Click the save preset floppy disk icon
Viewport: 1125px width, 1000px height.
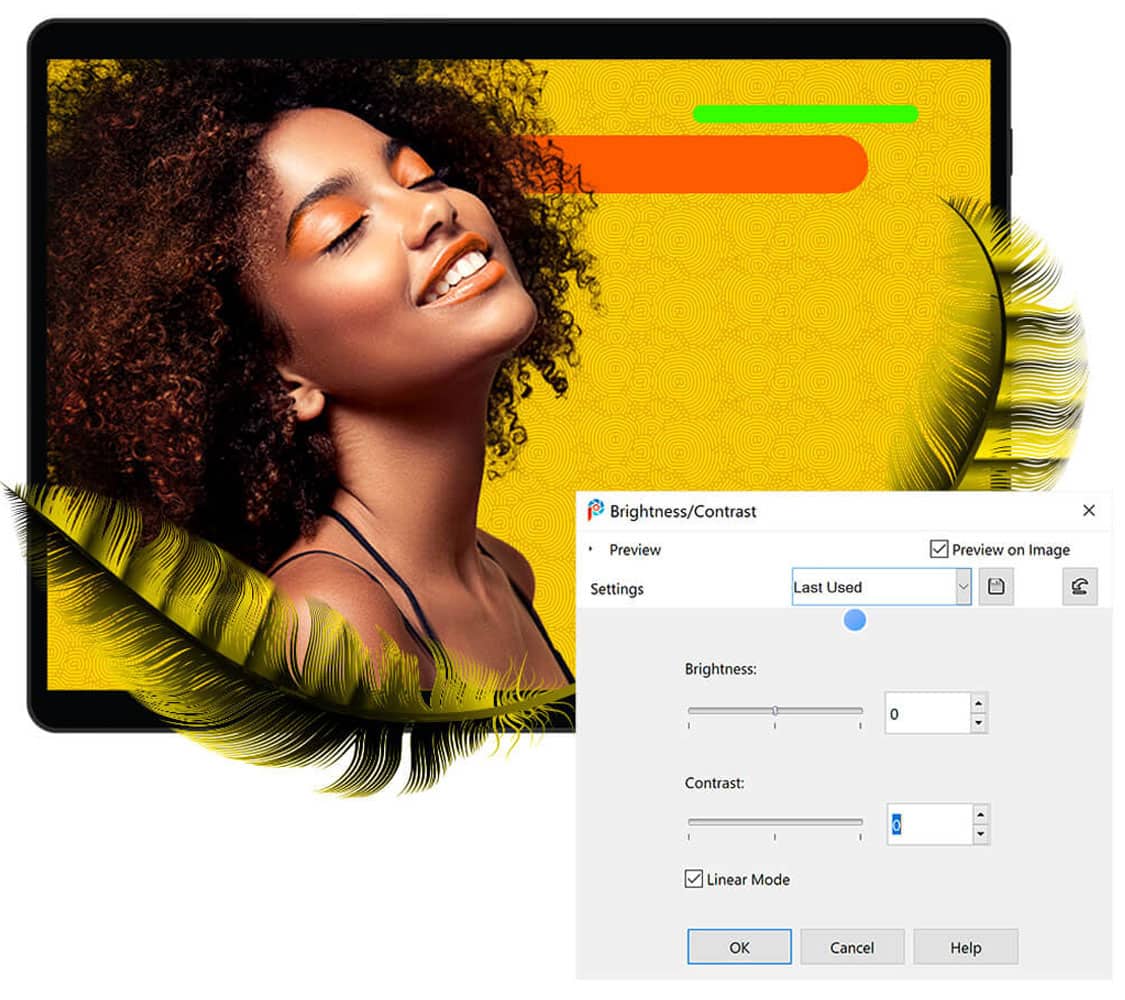(x=996, y=587)
